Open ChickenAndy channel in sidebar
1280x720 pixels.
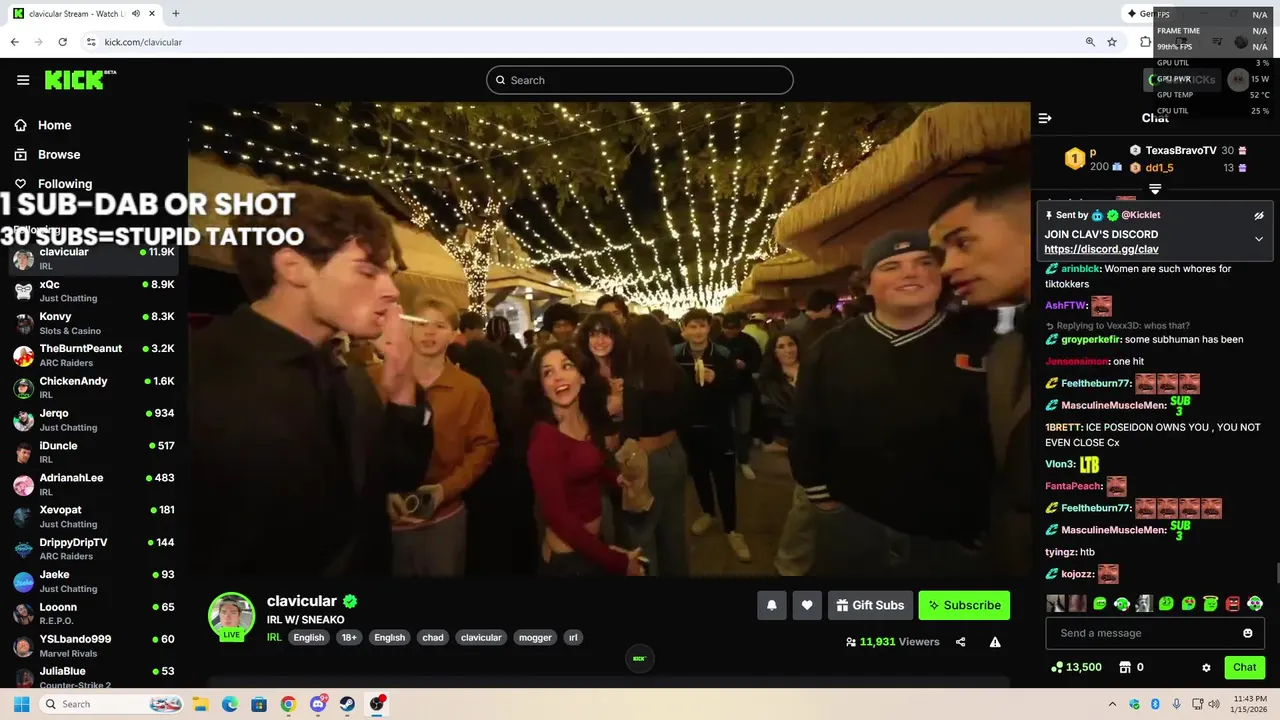click(x=94, y=387)
